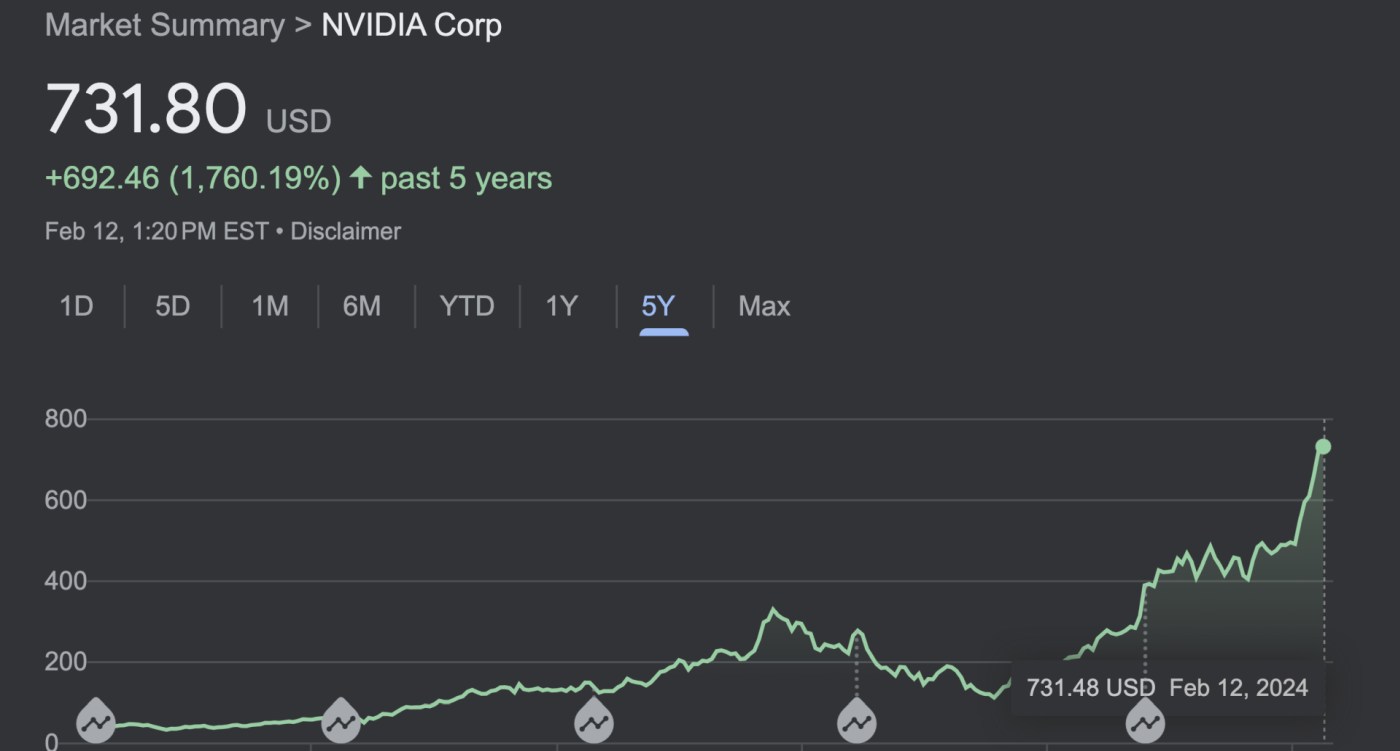This screenshot has width=1400, height=751.
Task: Click the 731.48 USD Feb 12, 2024 tooltip
Action: [1166, 688]
